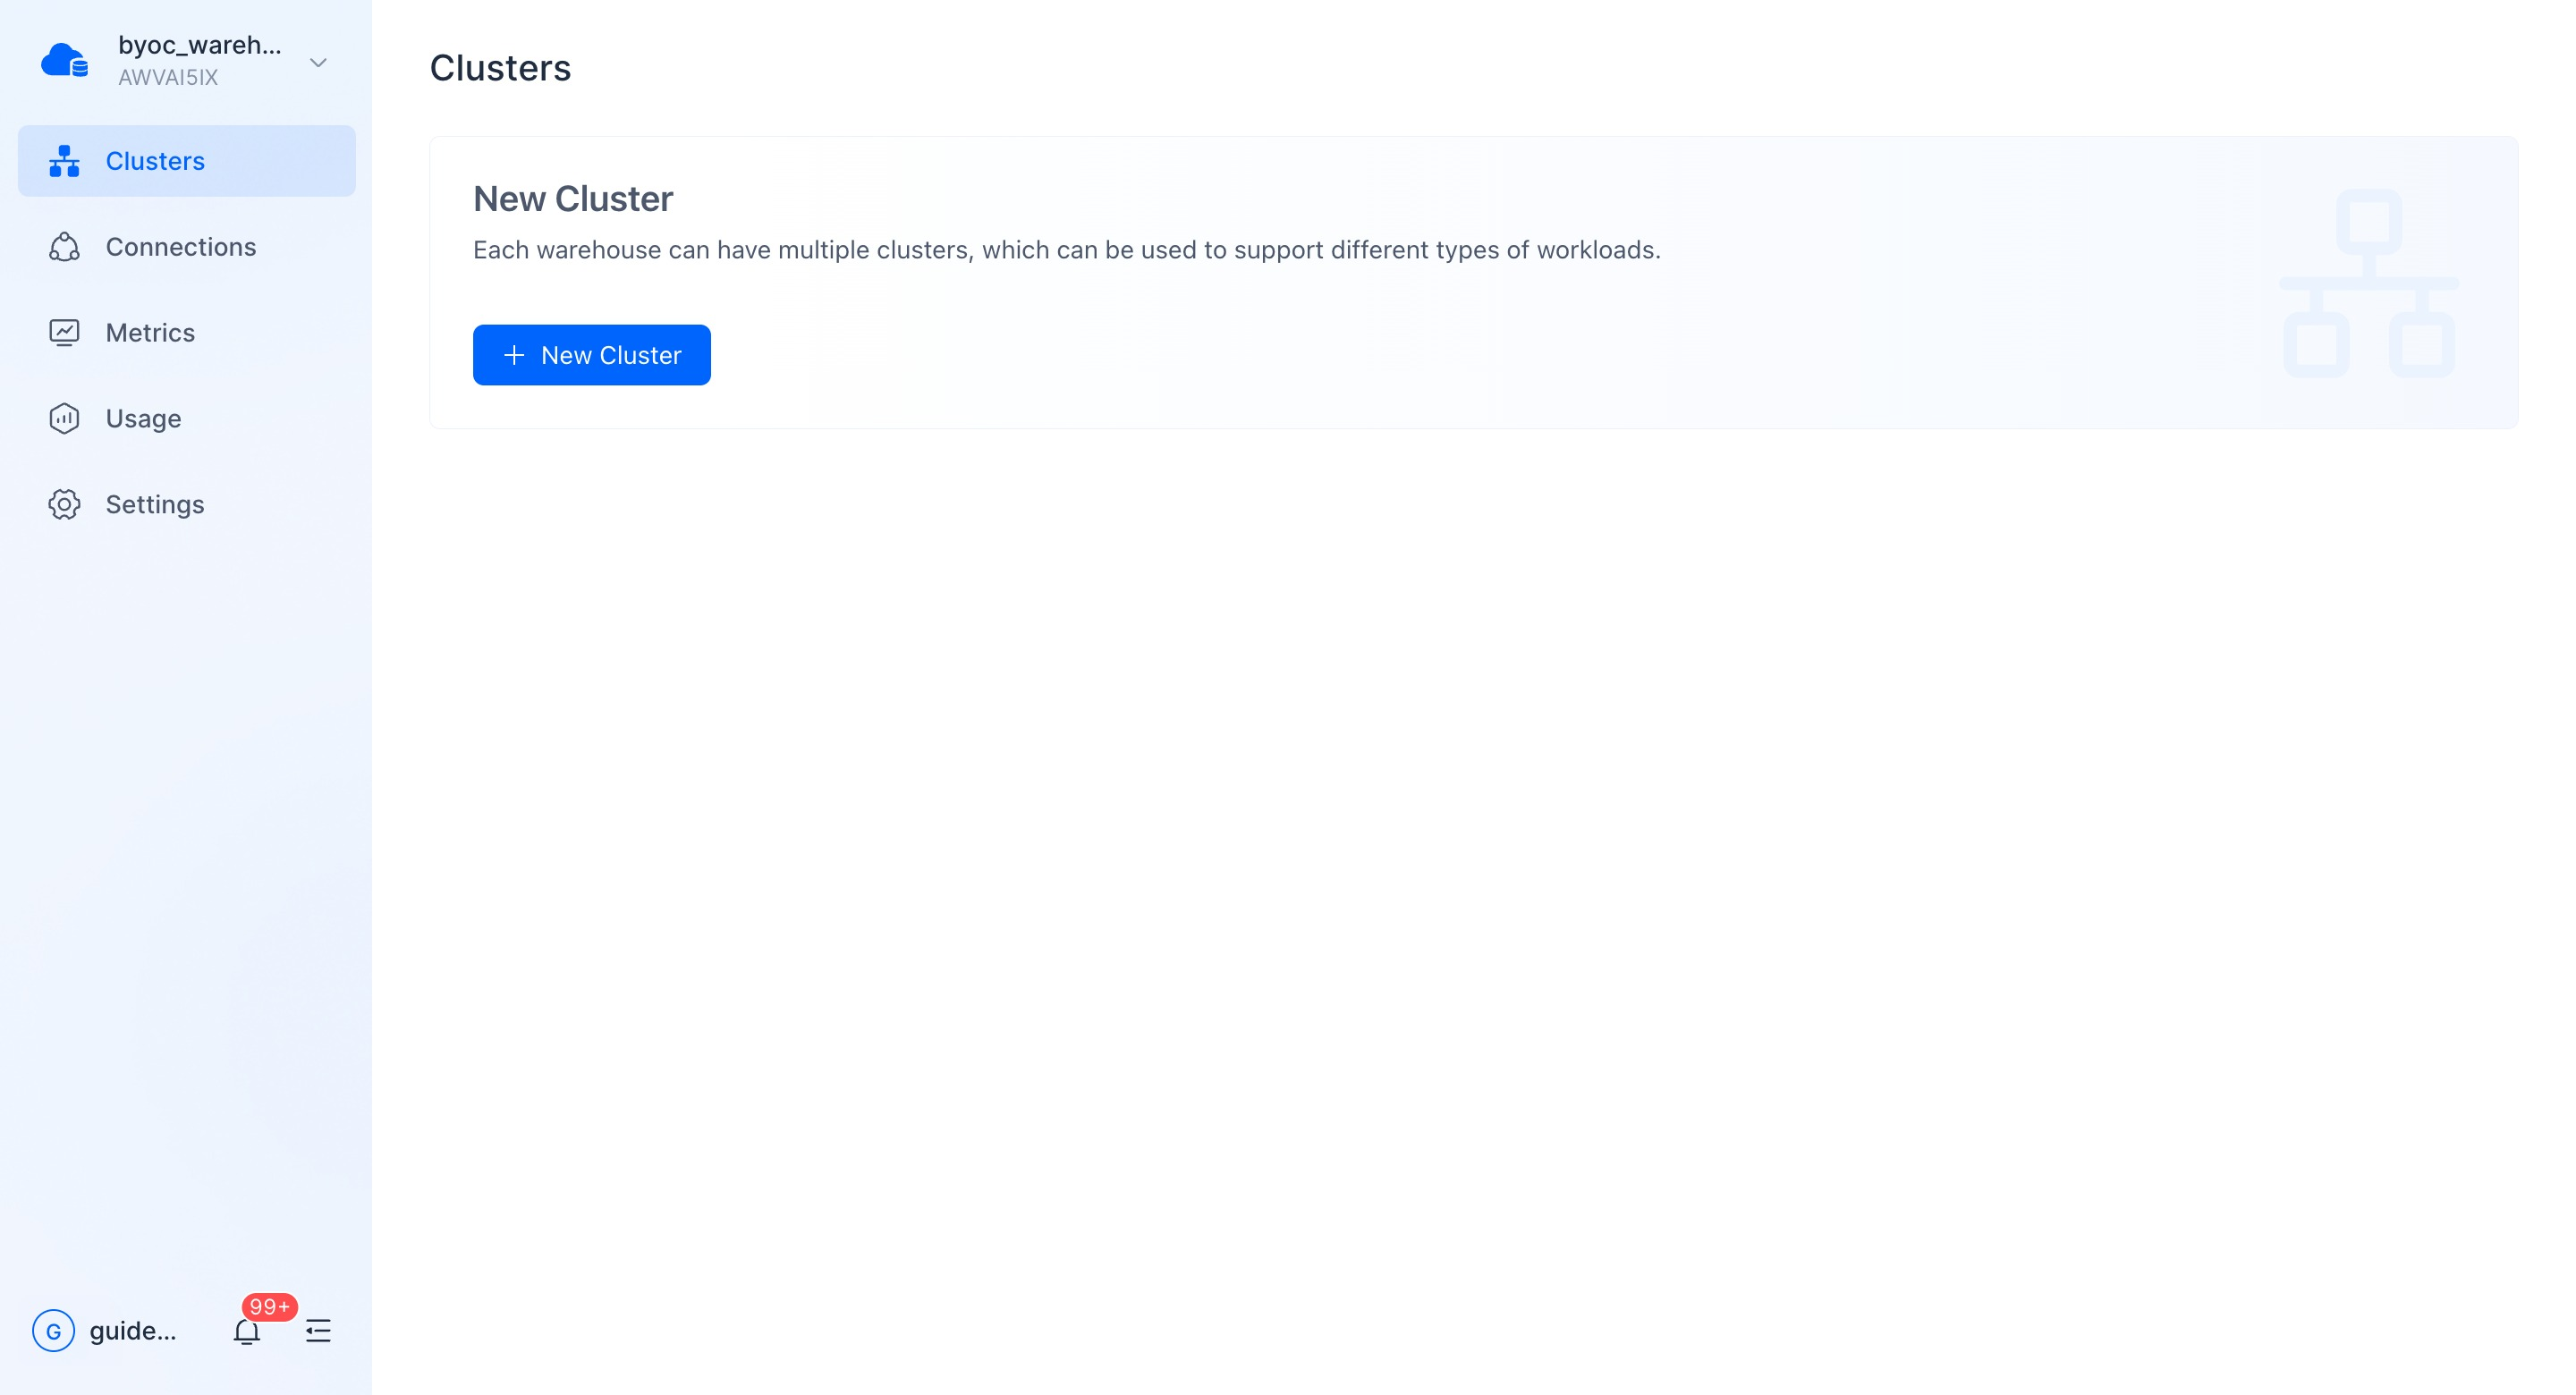Click the multiple clusters description text
The width and height of the screenshot is (2576, 1395).
[1067, 250]
